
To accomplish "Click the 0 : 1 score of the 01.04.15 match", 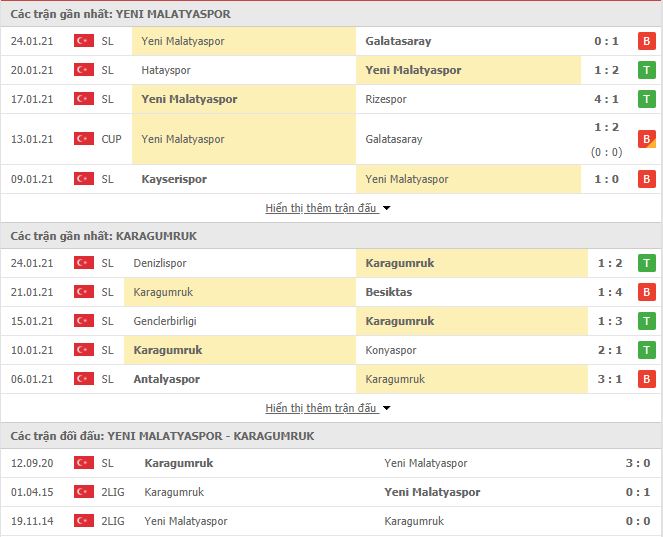I will (638, 492).
